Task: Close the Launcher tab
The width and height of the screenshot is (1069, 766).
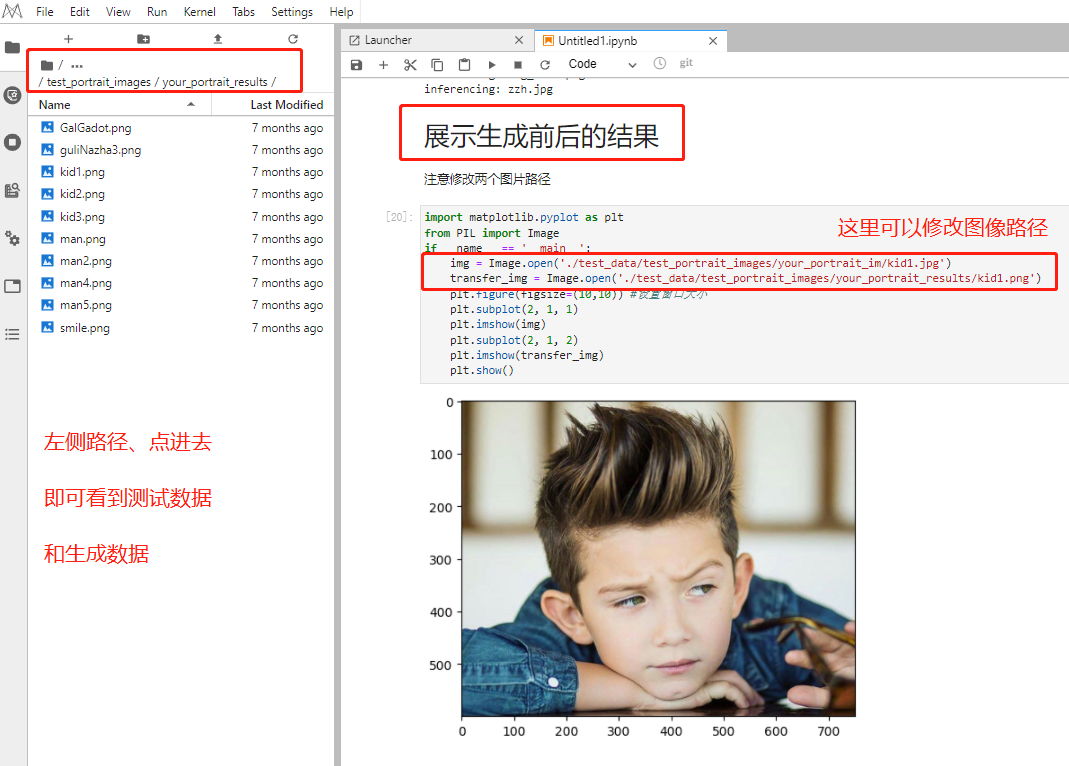Action: pos(519,40)
